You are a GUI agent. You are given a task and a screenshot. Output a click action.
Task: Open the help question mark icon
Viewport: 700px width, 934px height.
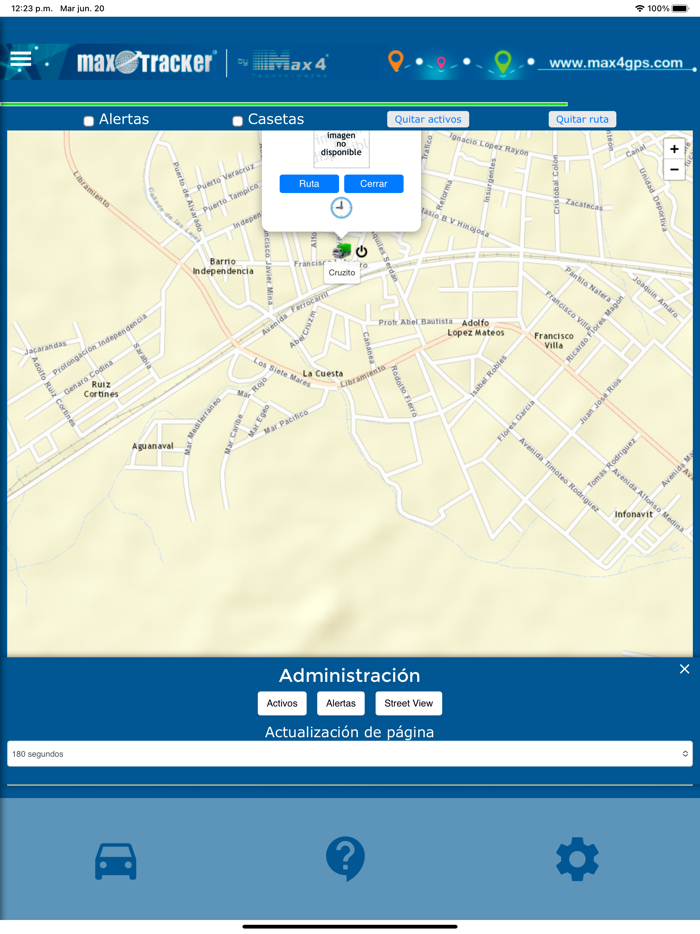pos(346,859)
